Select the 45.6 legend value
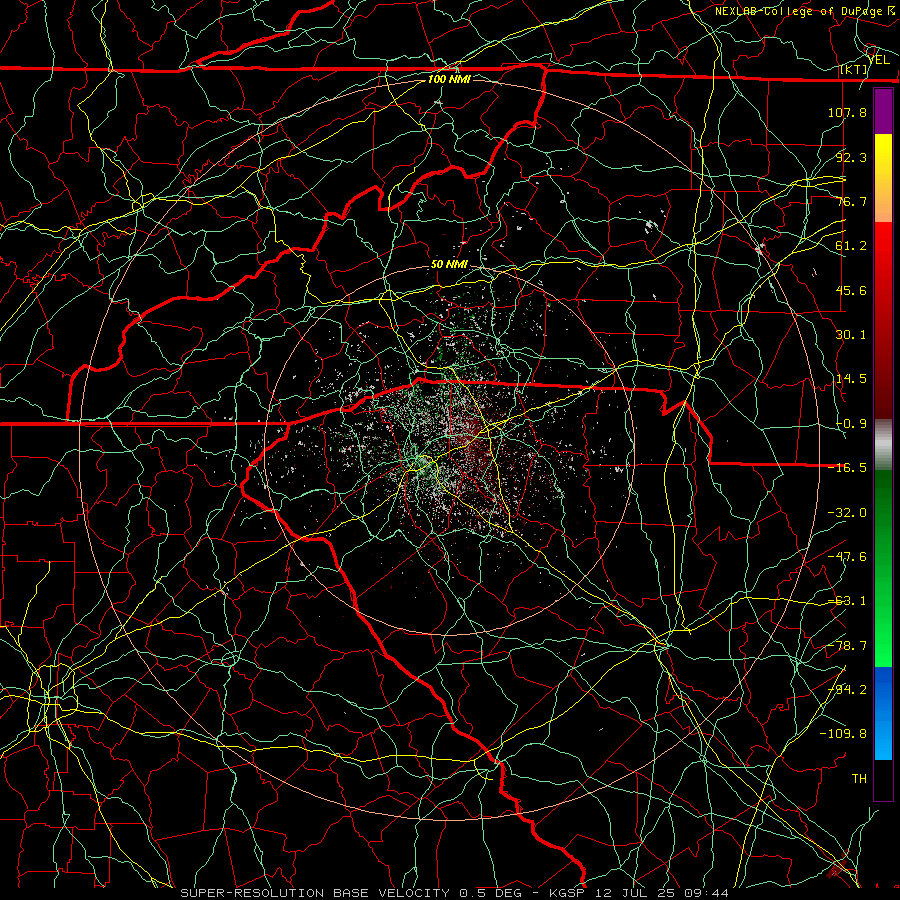 click(851, 290)
